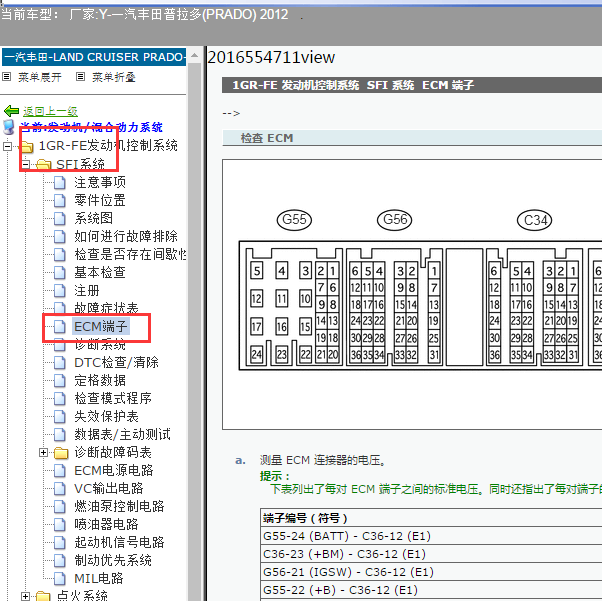Click the 菜单折叠 text link
This screenshot has height=601, width=602.
click(x=114, y=77)
